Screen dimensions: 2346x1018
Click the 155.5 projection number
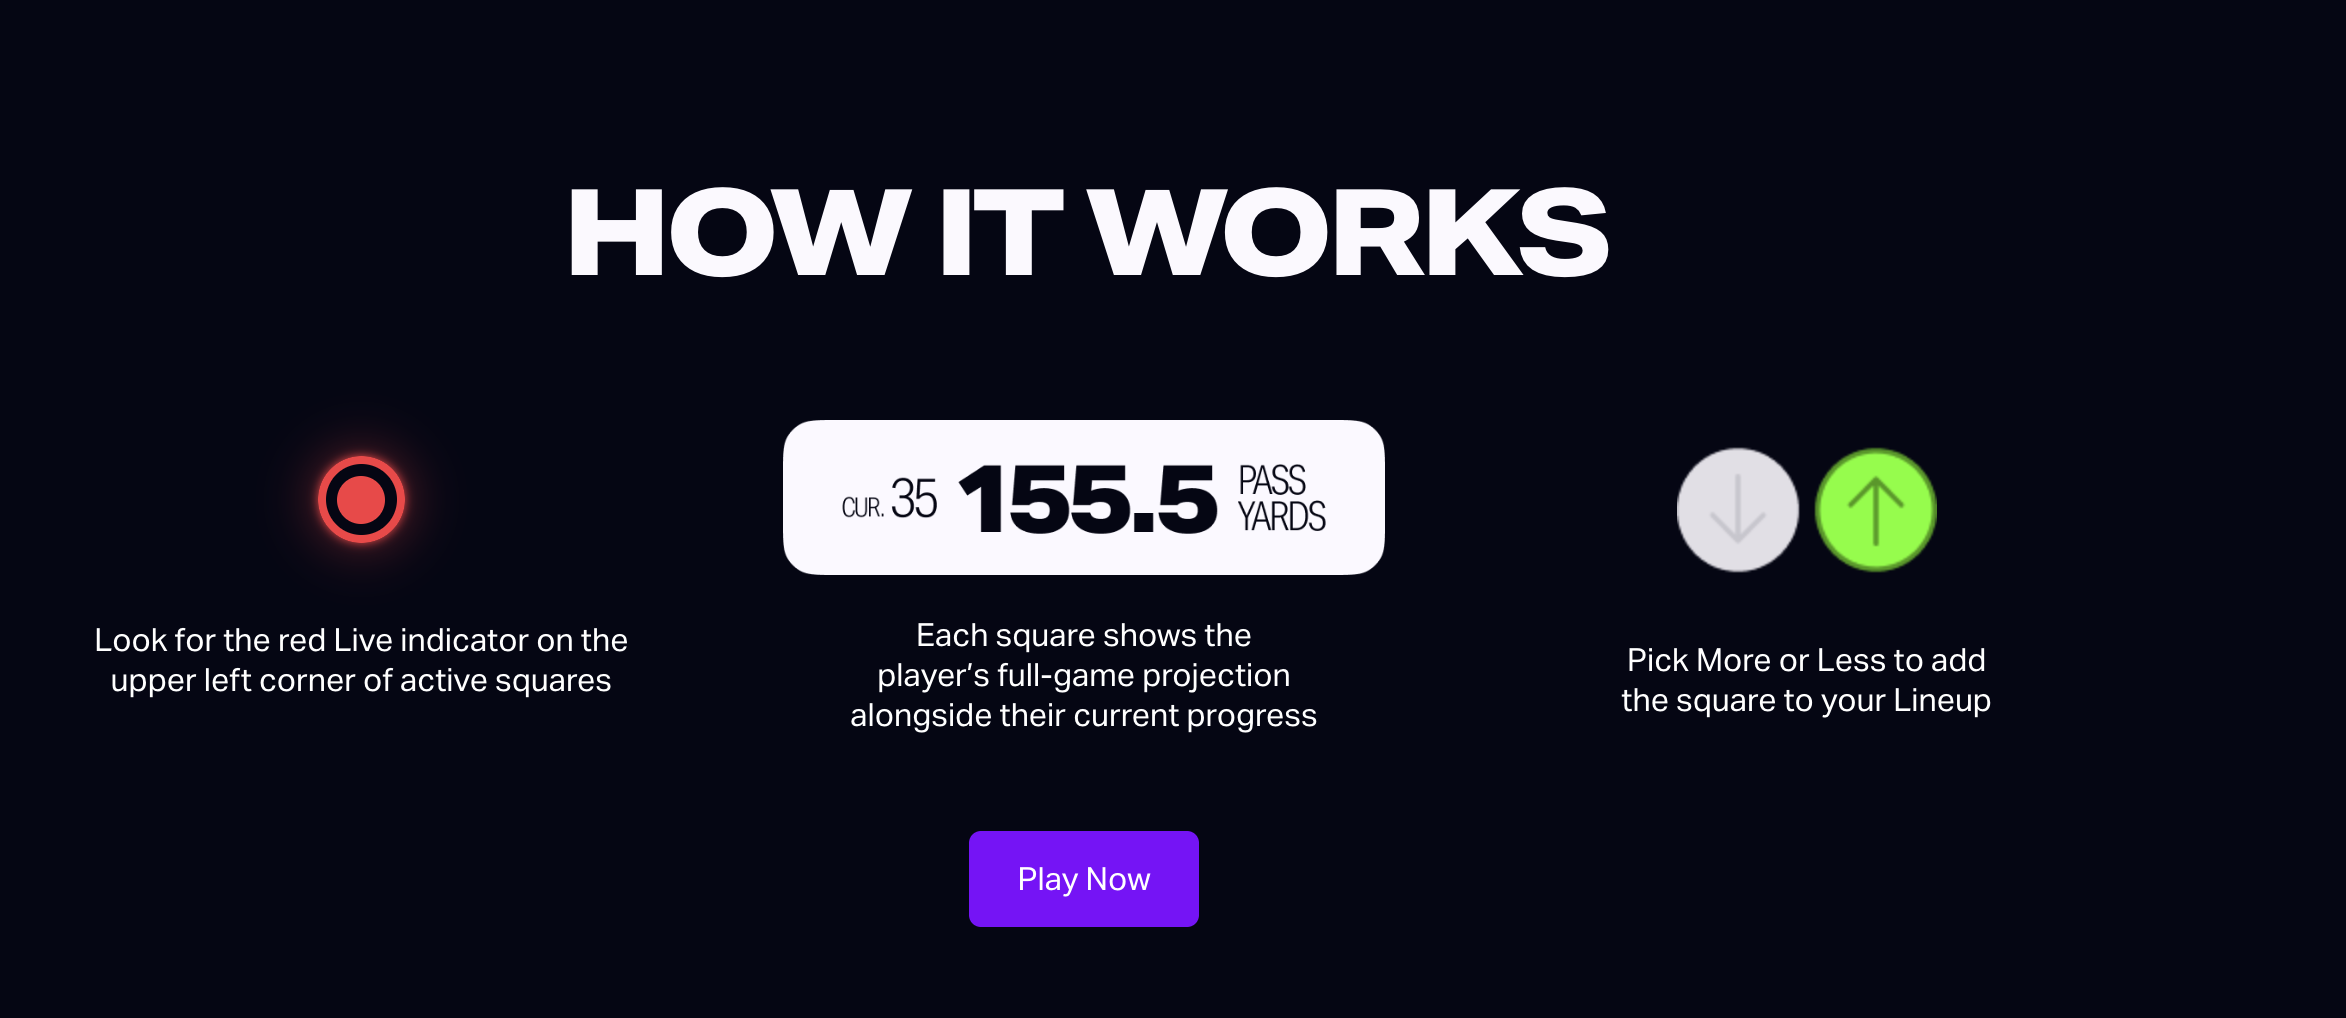pos(1087,499)
